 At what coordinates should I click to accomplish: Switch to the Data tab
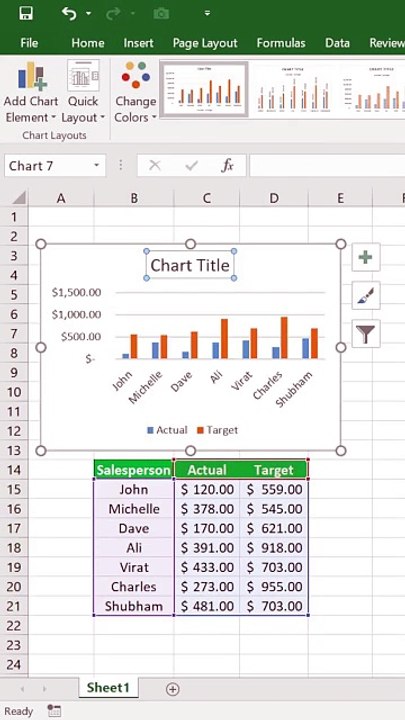pyautogui.click(x=337, y=43)
